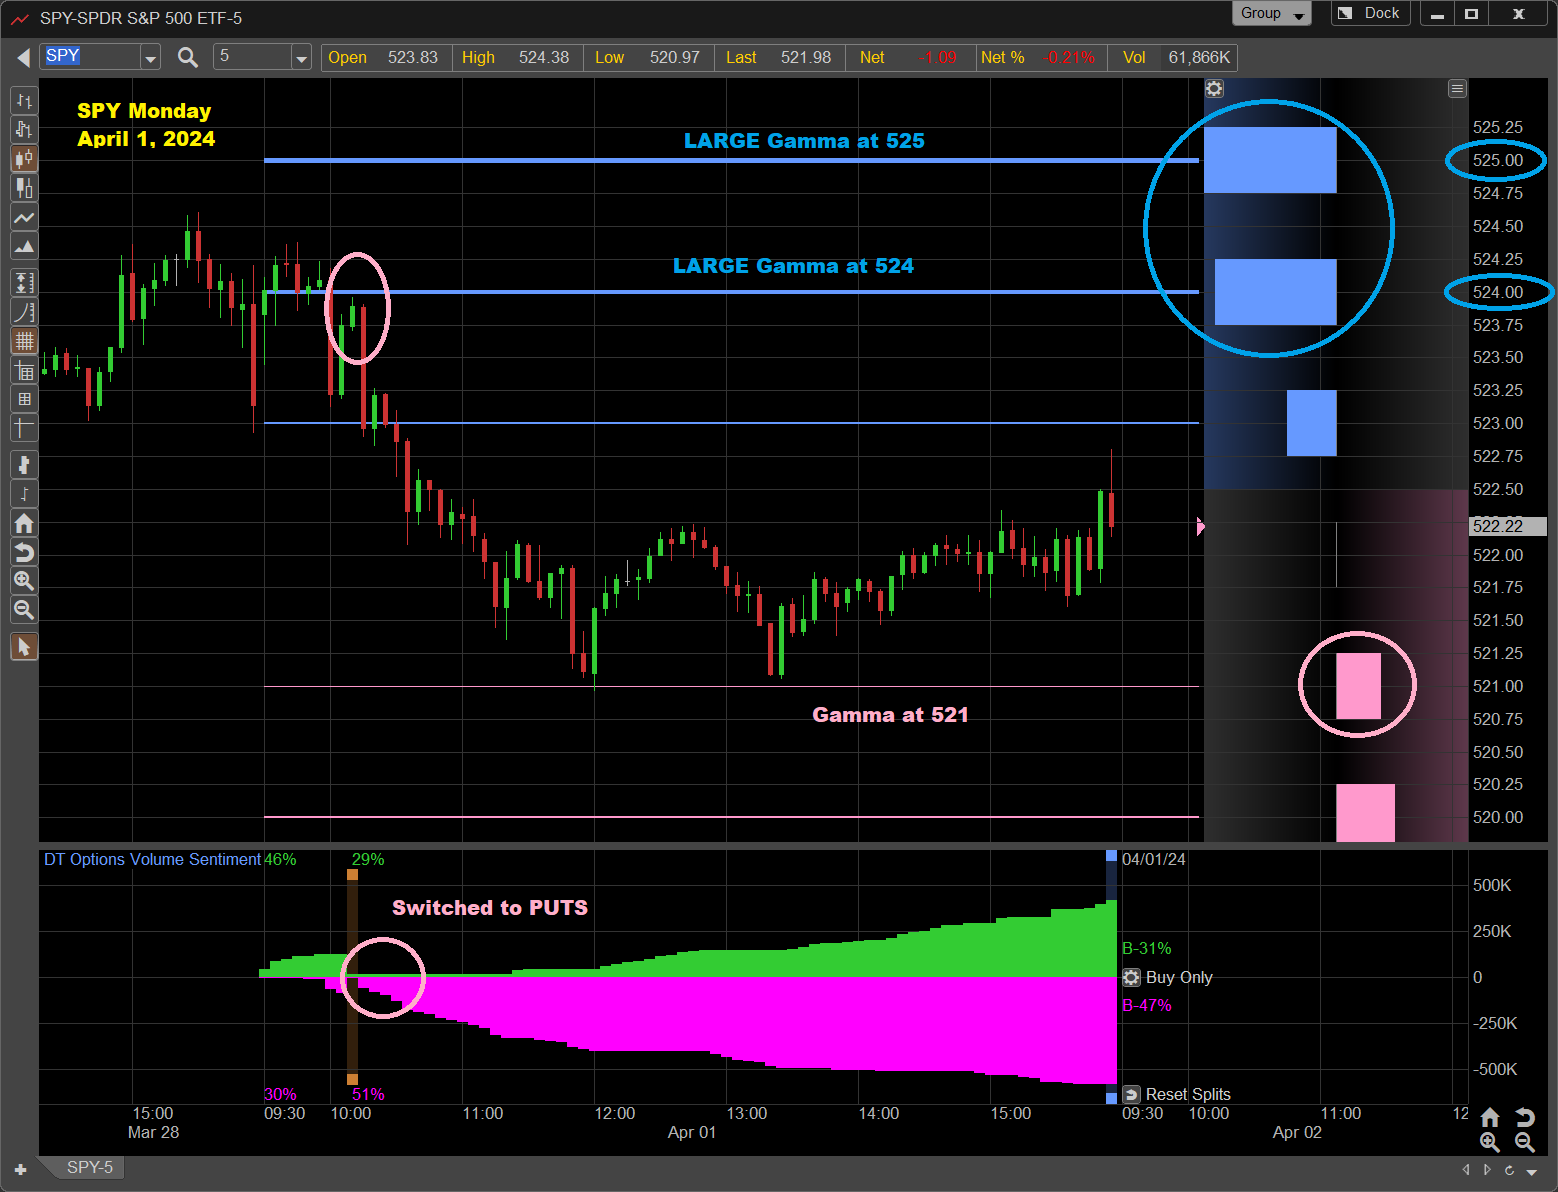Screen dimensions: 1558x1192
Task: Click the orange time marker handle at 10:00
Action: (352, 875)
